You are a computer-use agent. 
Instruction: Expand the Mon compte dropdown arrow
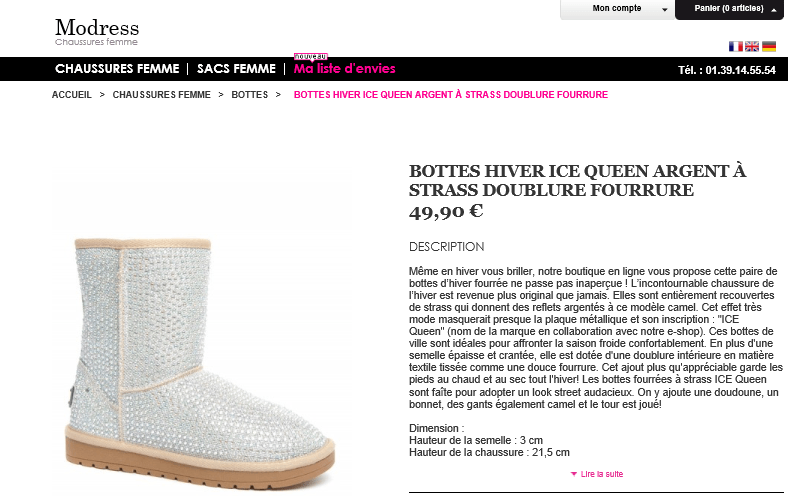665,10
